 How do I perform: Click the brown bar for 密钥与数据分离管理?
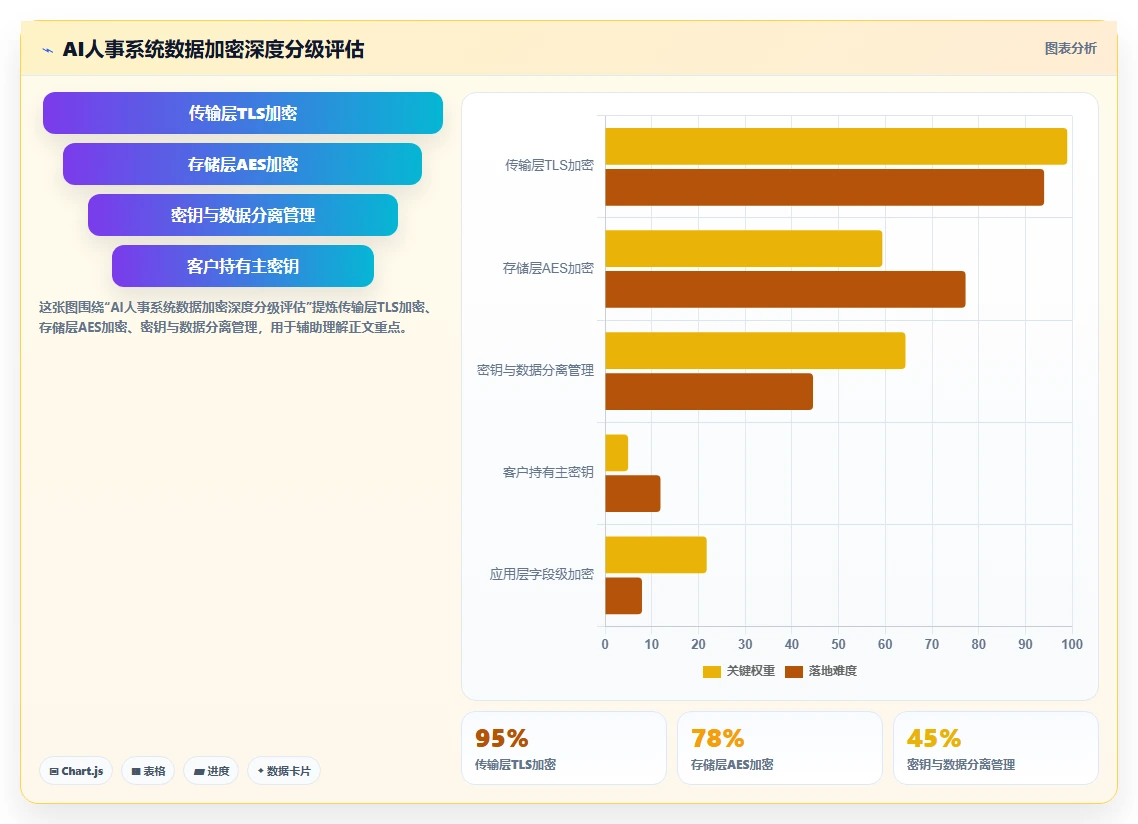pyautogui.click(x=709, y=391)
